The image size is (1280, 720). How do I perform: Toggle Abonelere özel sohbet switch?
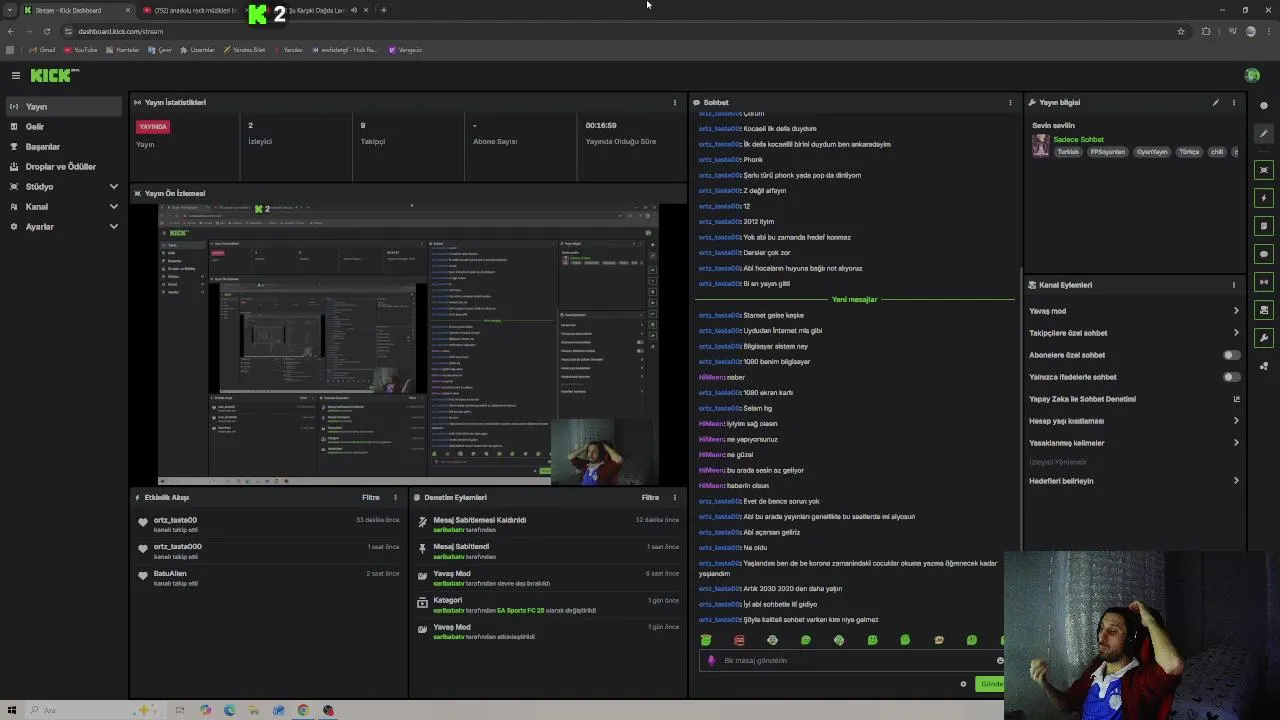point(1231,355)
